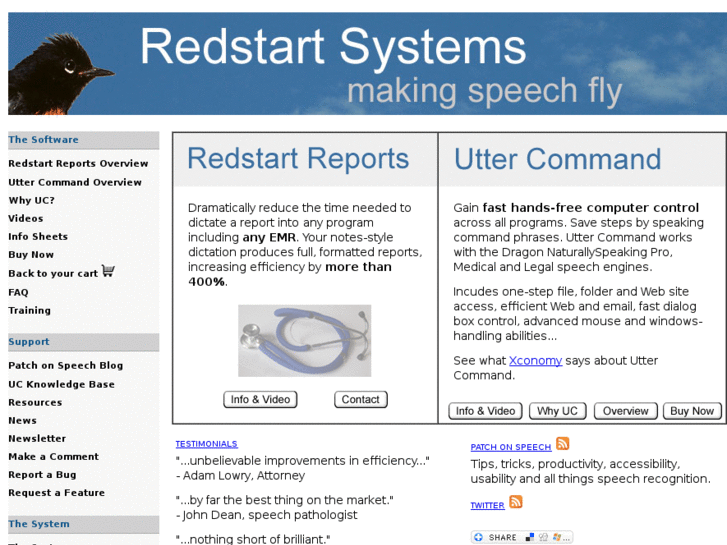Go to the Training page

[x=29, y=310]
